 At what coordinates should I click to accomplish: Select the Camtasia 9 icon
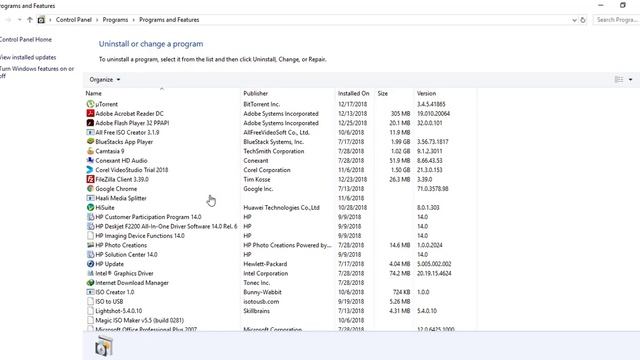coord(90,151)
